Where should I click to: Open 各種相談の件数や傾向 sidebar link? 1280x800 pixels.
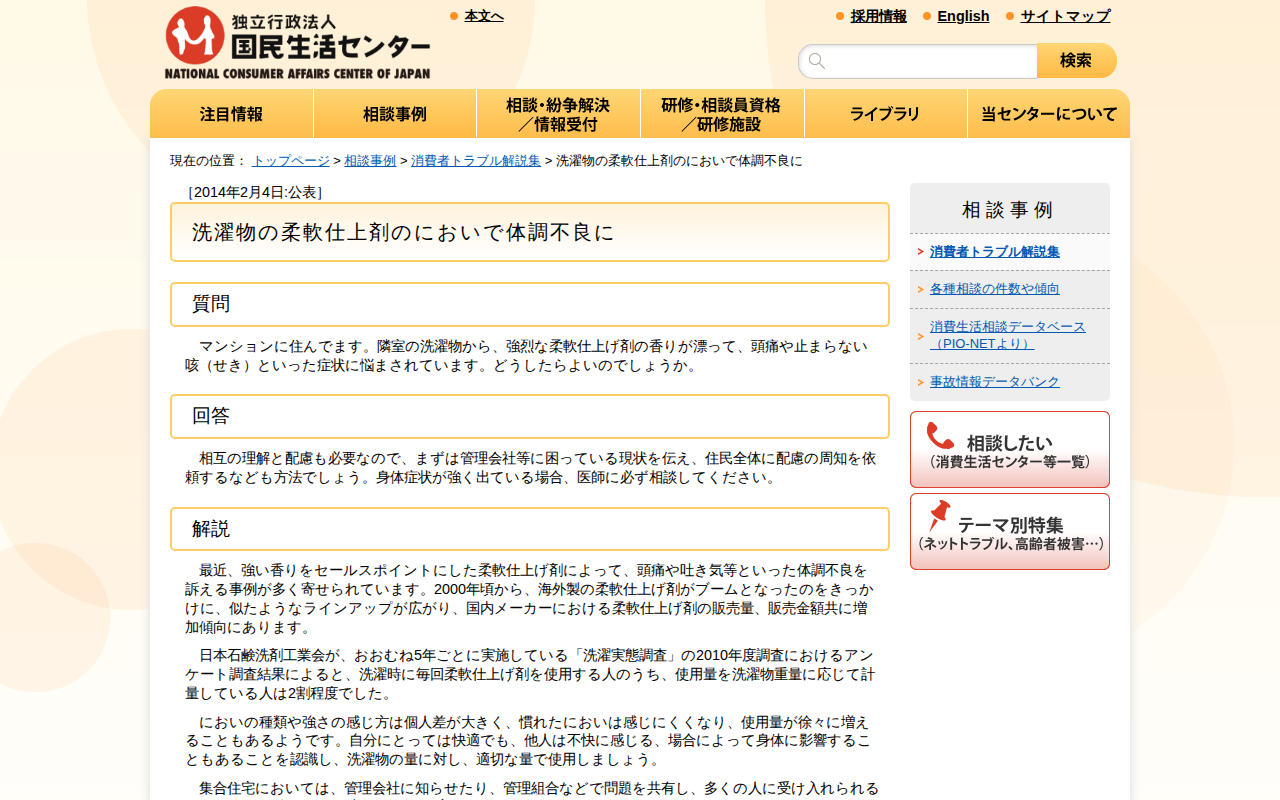[x=995, y=289]
